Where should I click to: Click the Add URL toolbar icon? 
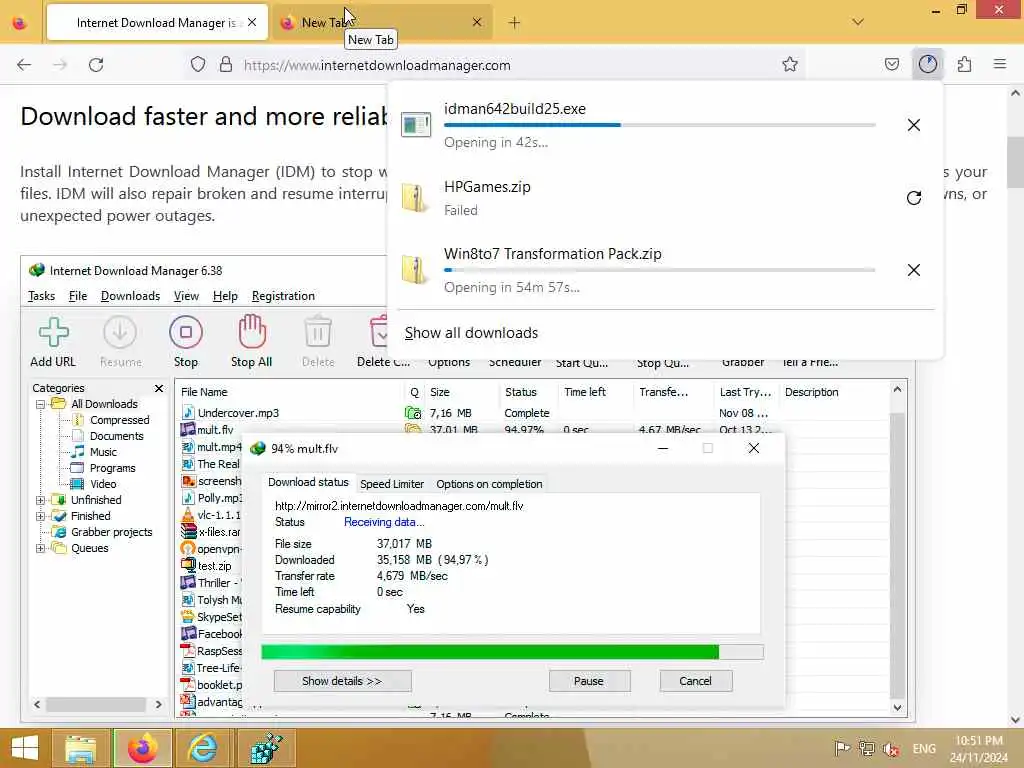click(53, 342)
